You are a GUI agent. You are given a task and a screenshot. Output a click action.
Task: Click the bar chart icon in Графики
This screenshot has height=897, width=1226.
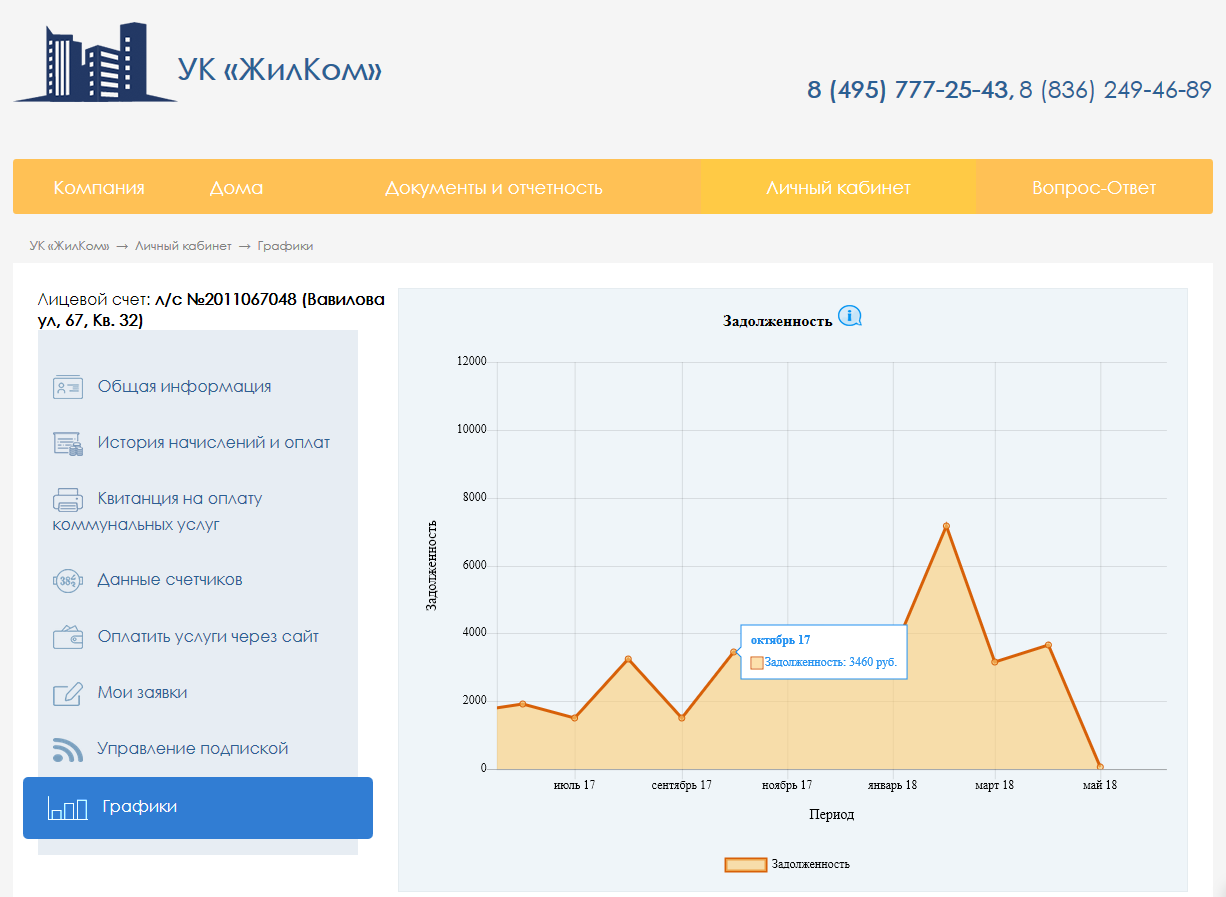[68, 808]
